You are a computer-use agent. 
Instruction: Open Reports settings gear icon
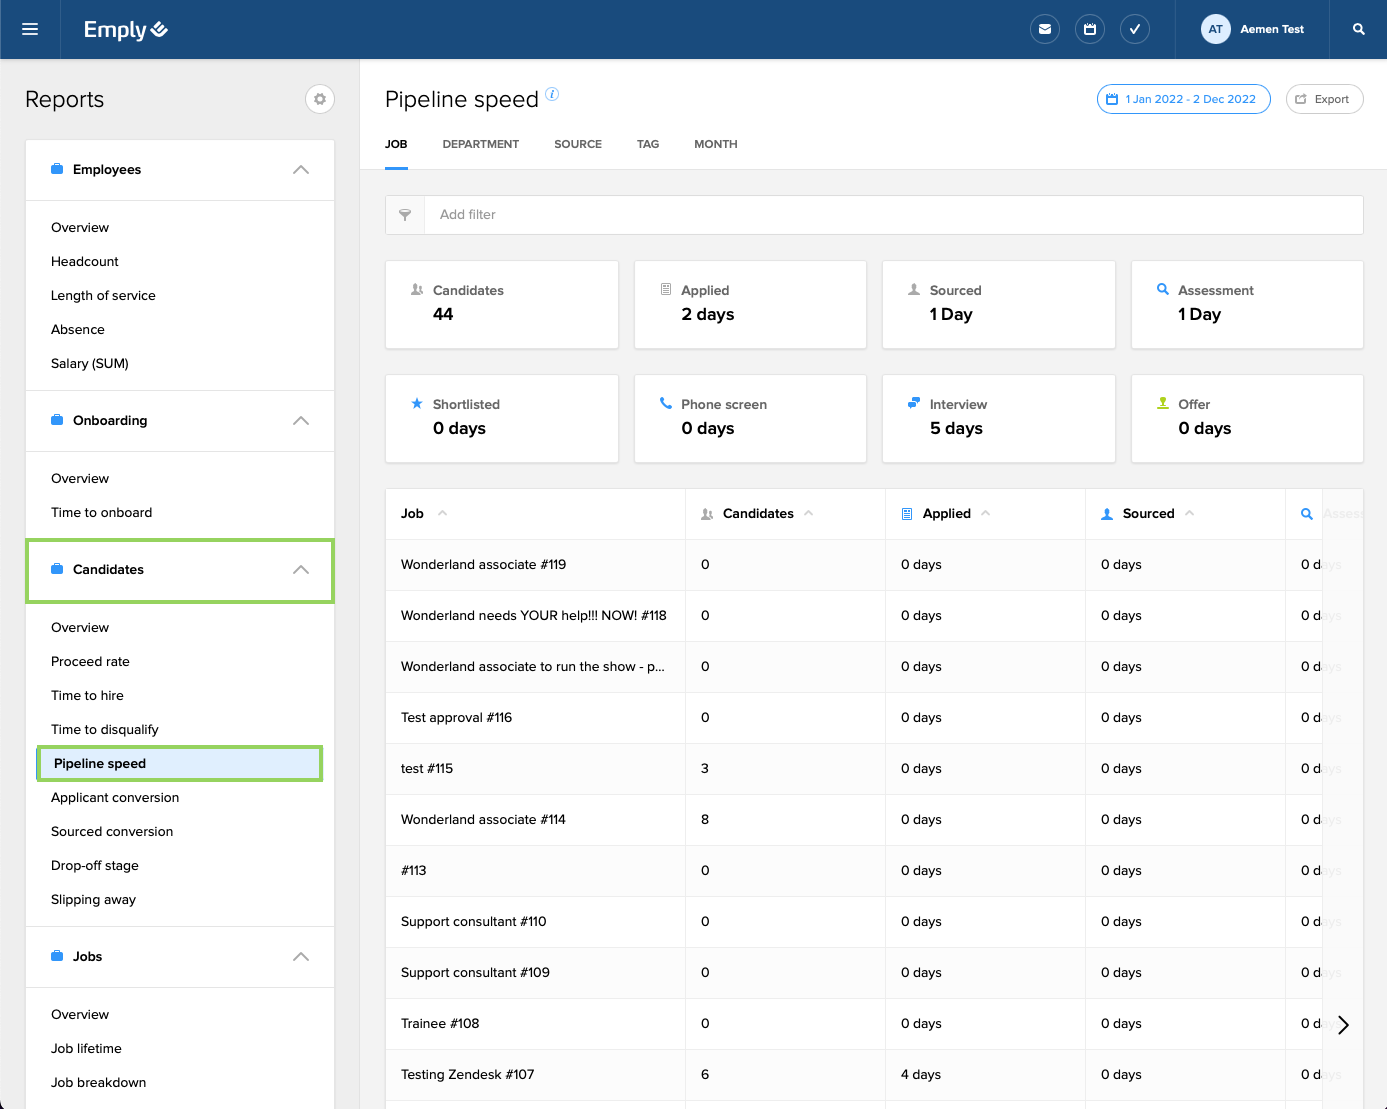tap(320, 99)
